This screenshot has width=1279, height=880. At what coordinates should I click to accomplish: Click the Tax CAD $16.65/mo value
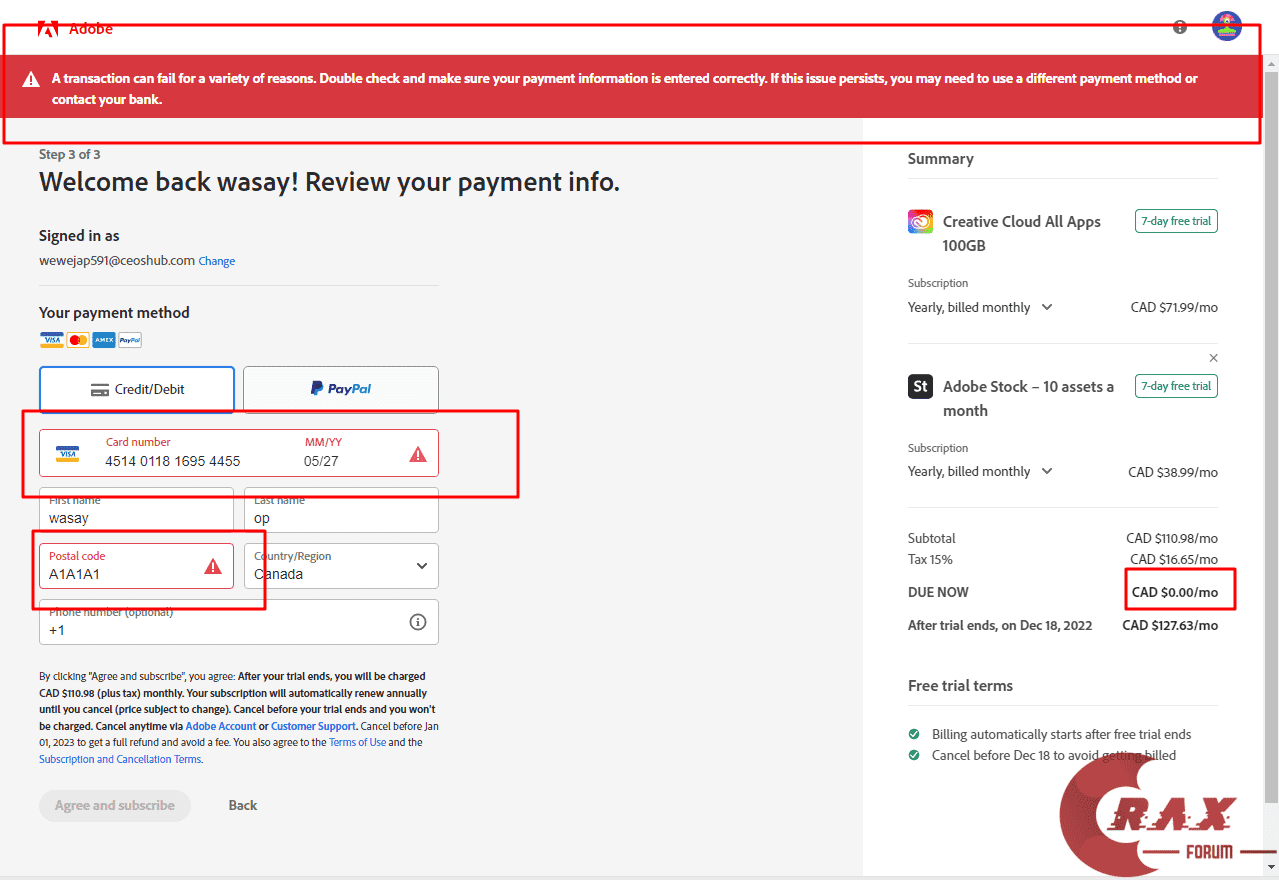(1174, 559)
